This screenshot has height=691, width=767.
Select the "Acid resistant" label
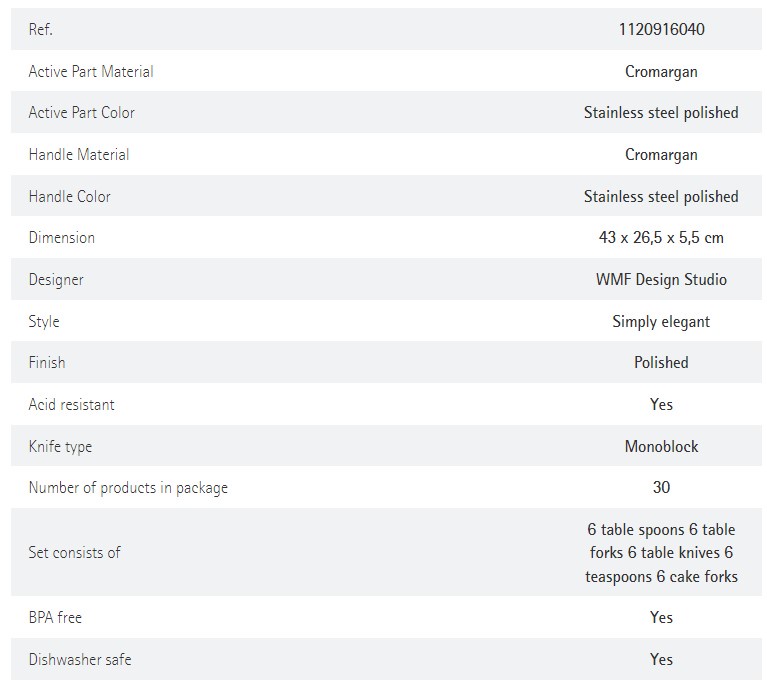[x=72, y=405]
